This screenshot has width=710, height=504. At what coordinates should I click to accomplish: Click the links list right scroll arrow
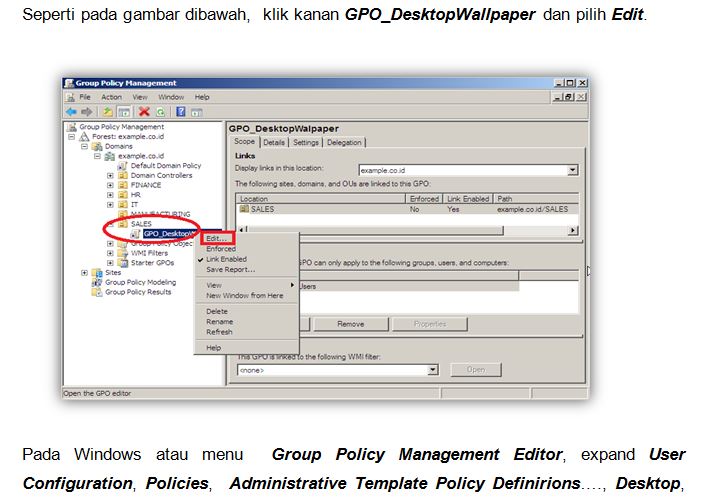point(573,230)
